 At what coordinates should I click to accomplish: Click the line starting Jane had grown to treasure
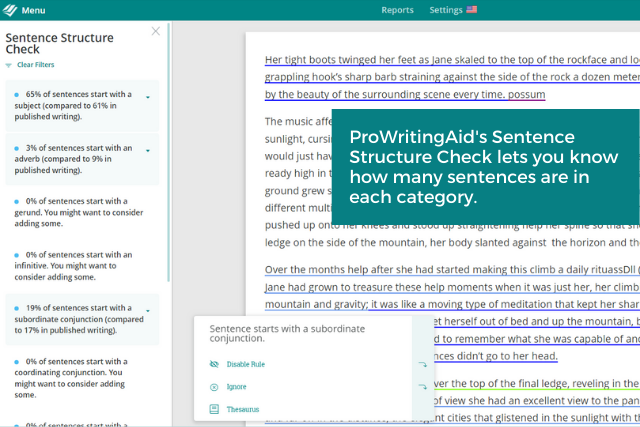pos(452,287)
